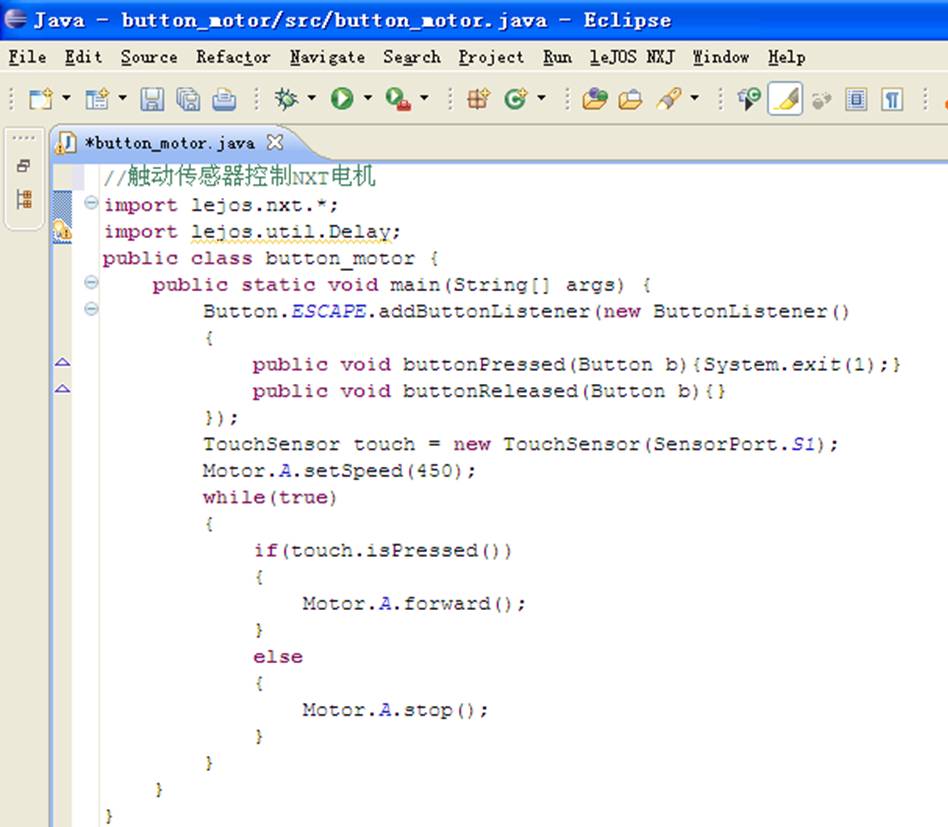Open the Search dropdown arrow
Viewport: 948px width, 827px height.
click(x=695, y=97)
